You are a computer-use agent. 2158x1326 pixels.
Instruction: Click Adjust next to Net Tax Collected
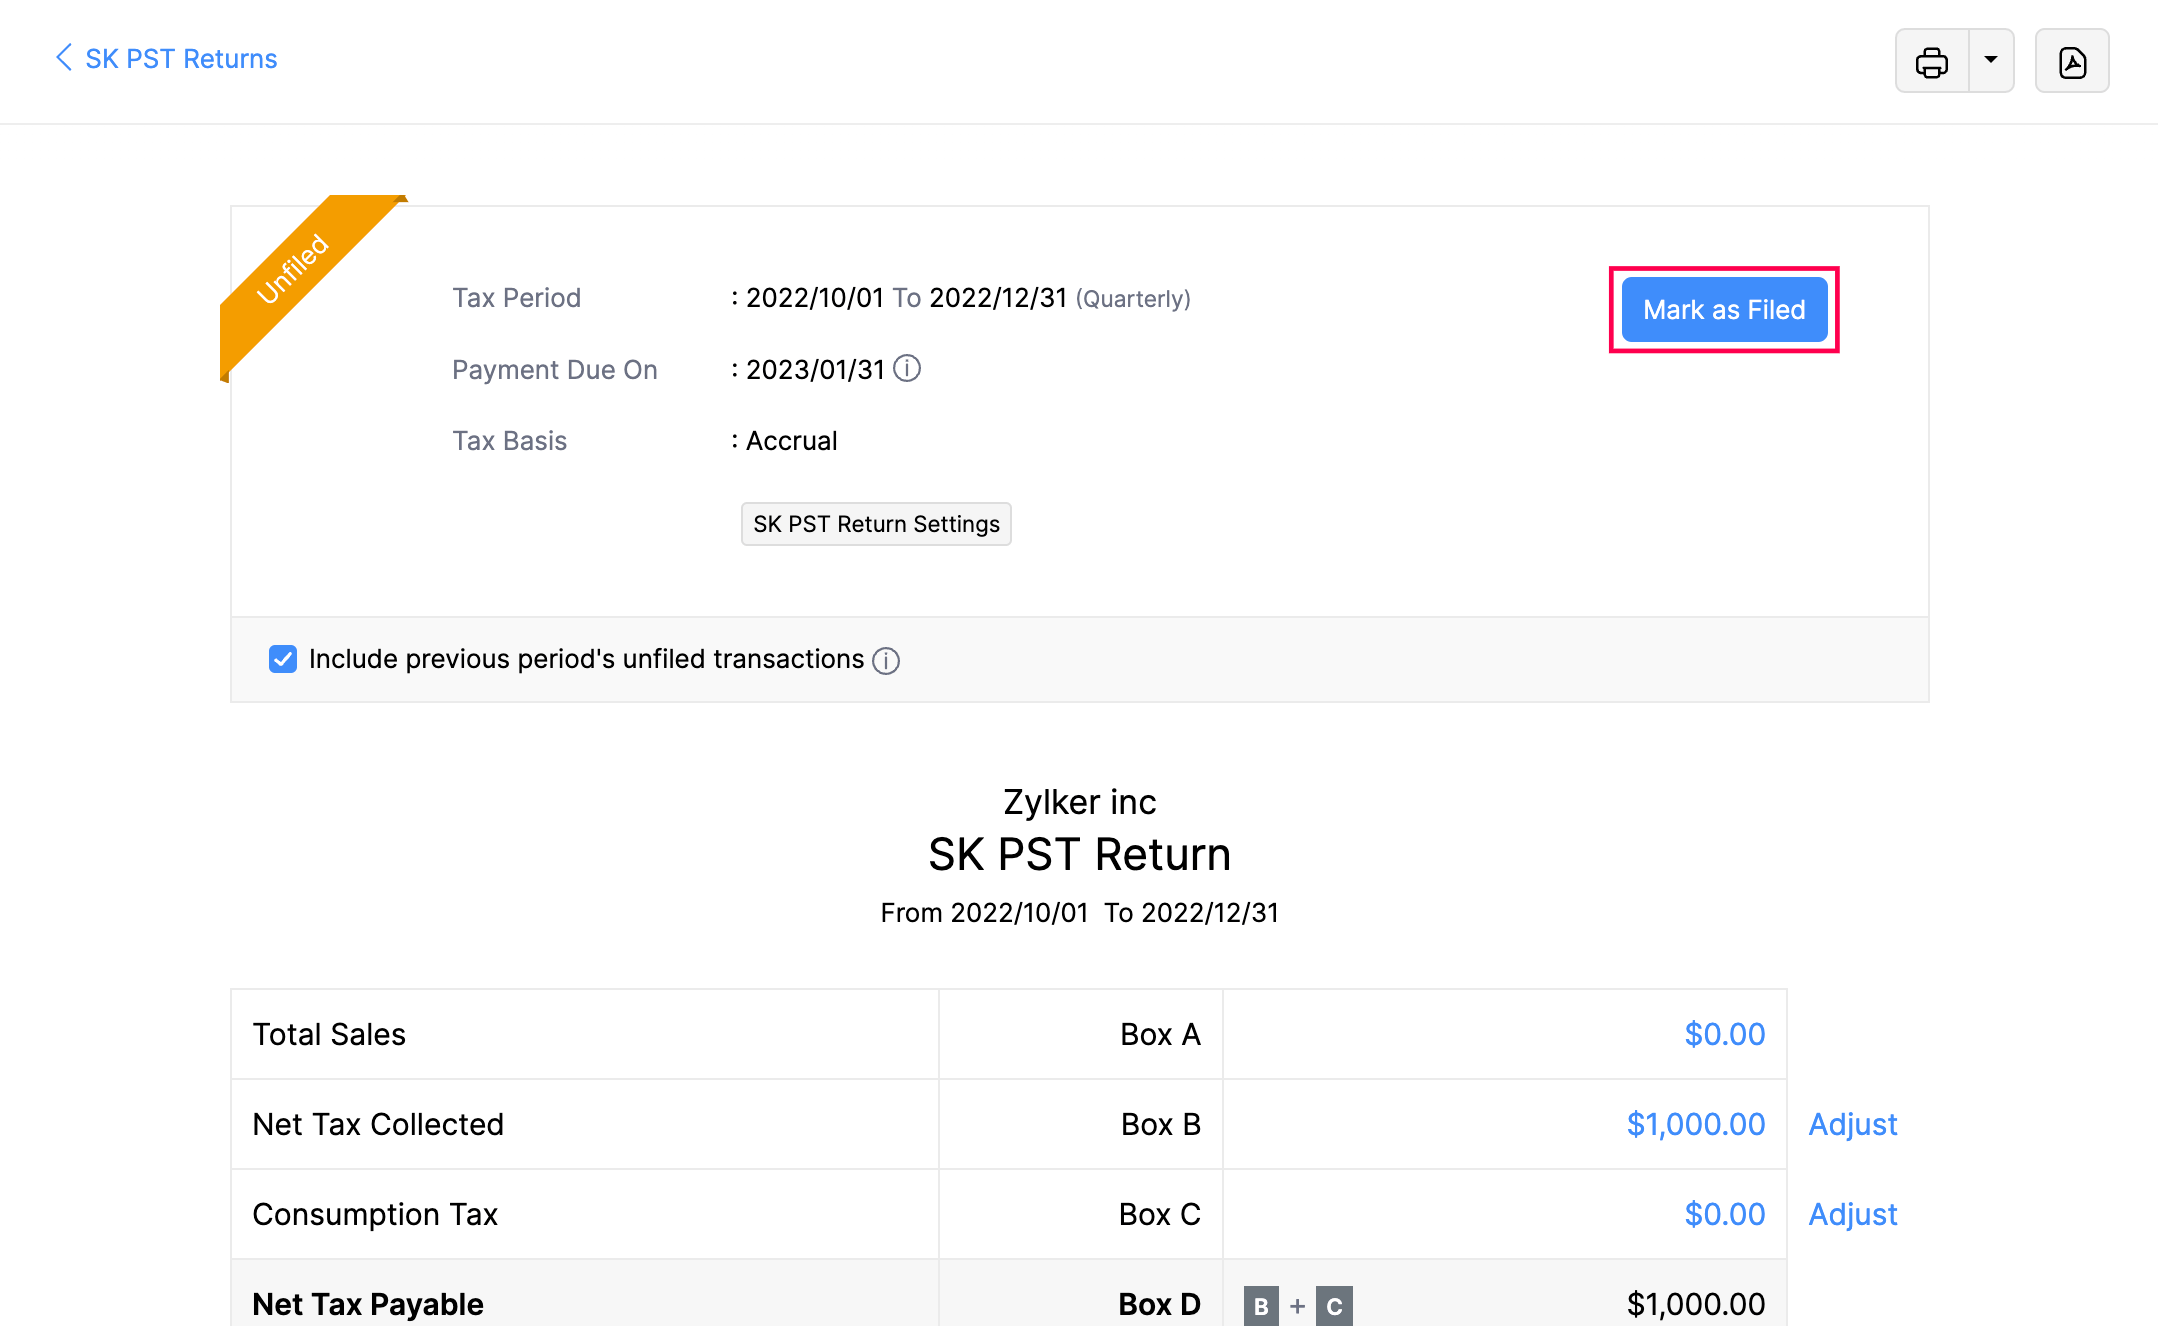coord(1852,1124)
